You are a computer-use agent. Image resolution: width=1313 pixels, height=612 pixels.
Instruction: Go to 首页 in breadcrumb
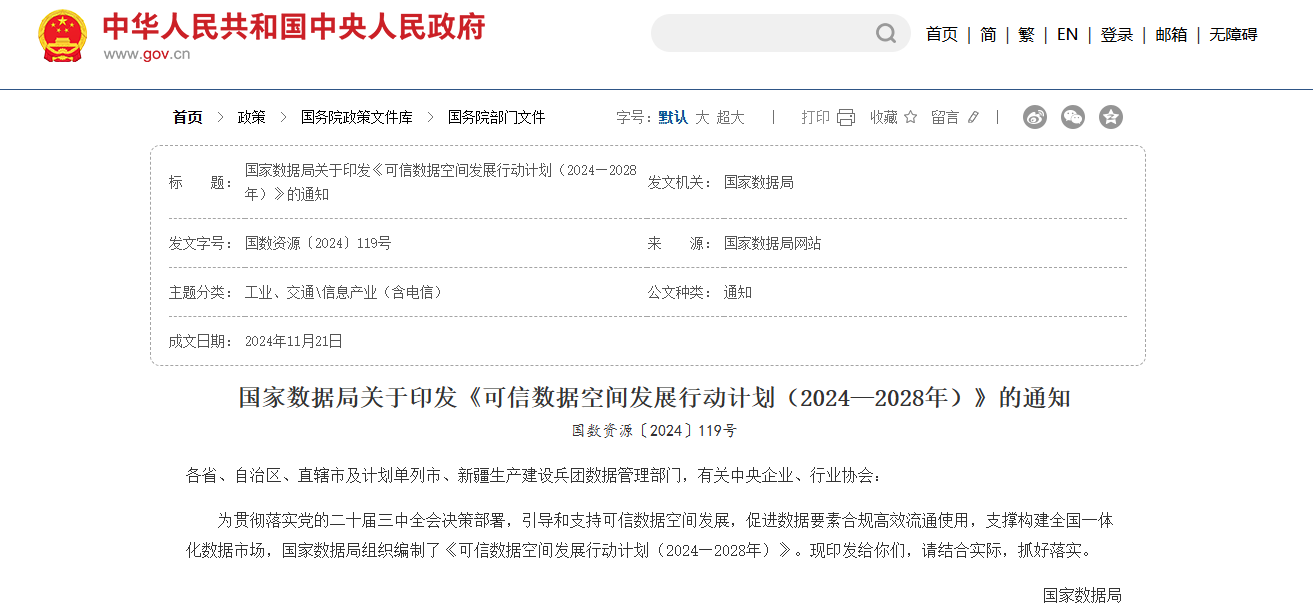(187, 117)
